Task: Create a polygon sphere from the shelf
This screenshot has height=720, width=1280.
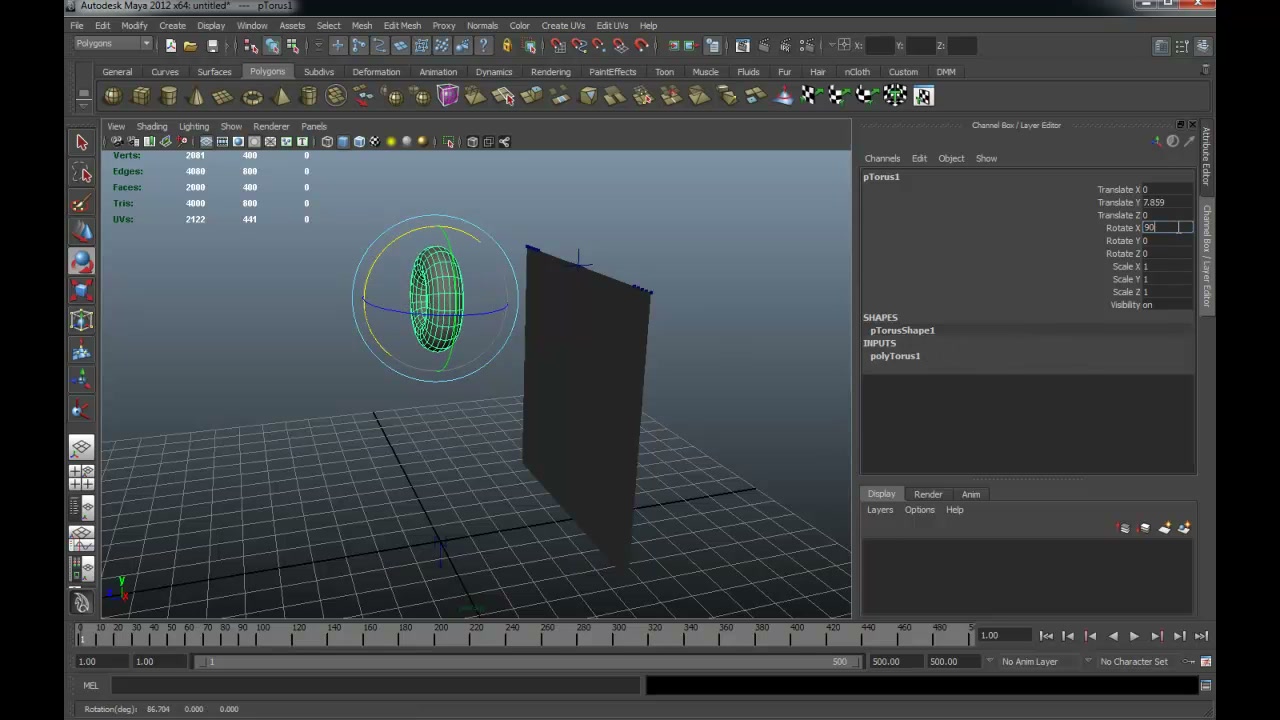Action: coord(113,96)
